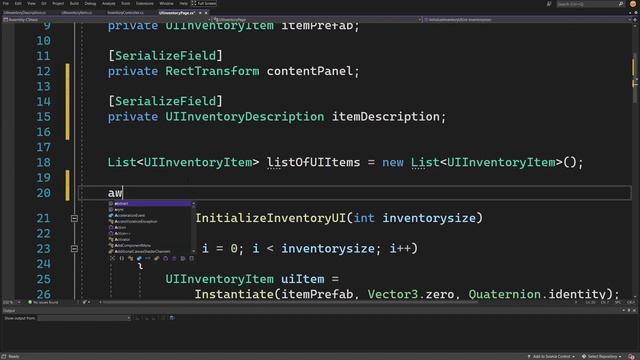The image size is (640, 360).
Task: Choose the AdditionalCanvasShaderChannels IntelliSense suggestion
Action: 149,251
